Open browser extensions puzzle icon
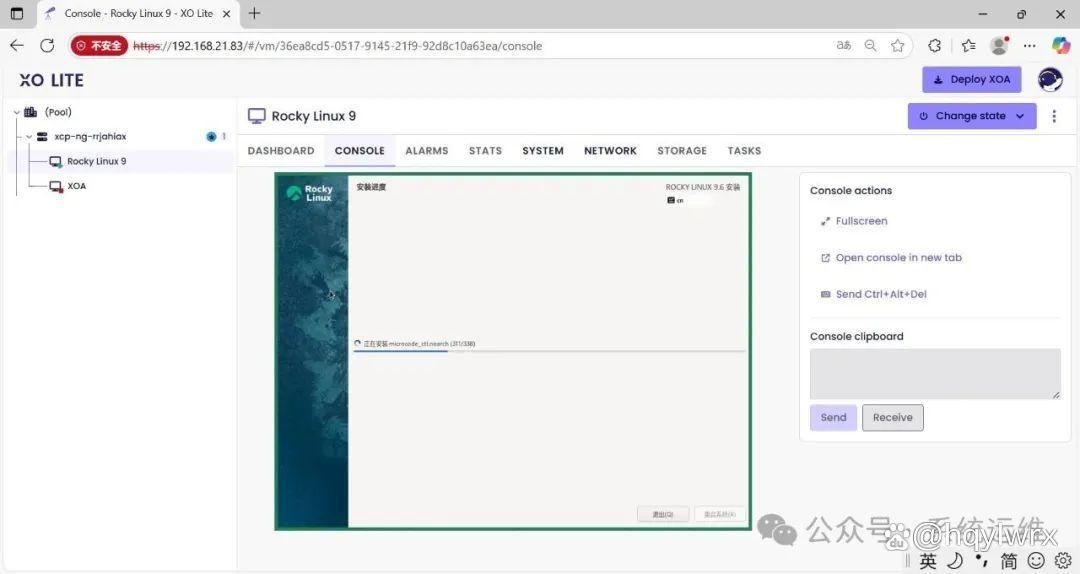 click(x=935, y=45)
